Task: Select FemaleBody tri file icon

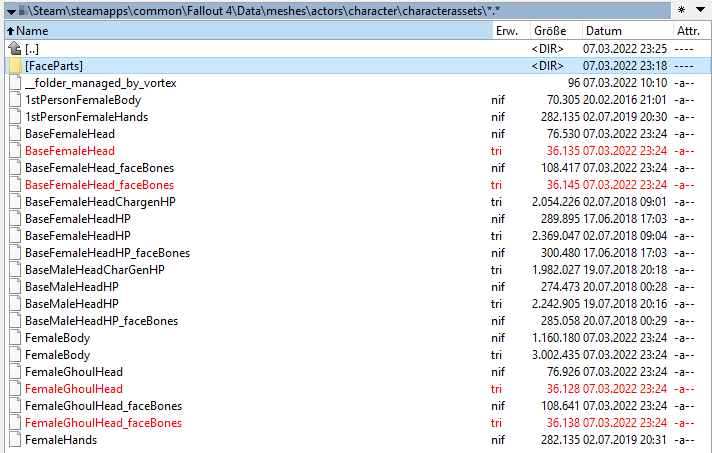Action: pos(15,355)
